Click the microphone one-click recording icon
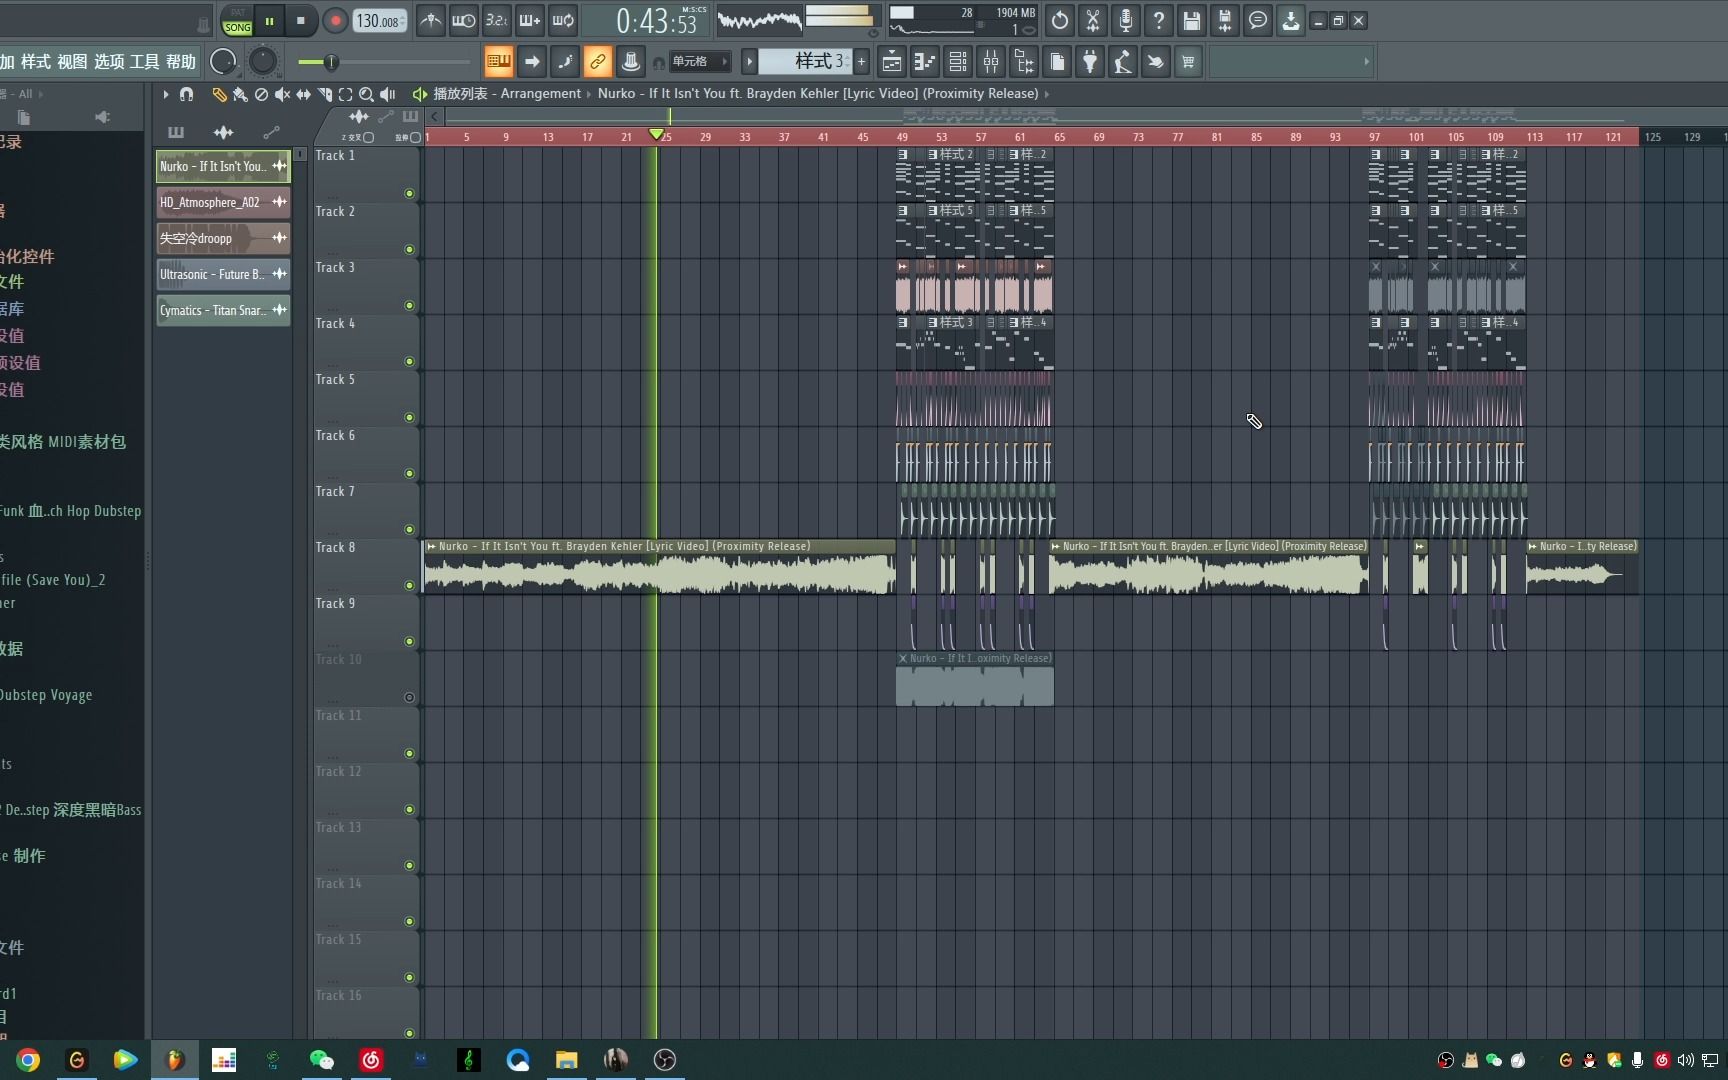Screen dimensions: 1728x1080 1126,20
